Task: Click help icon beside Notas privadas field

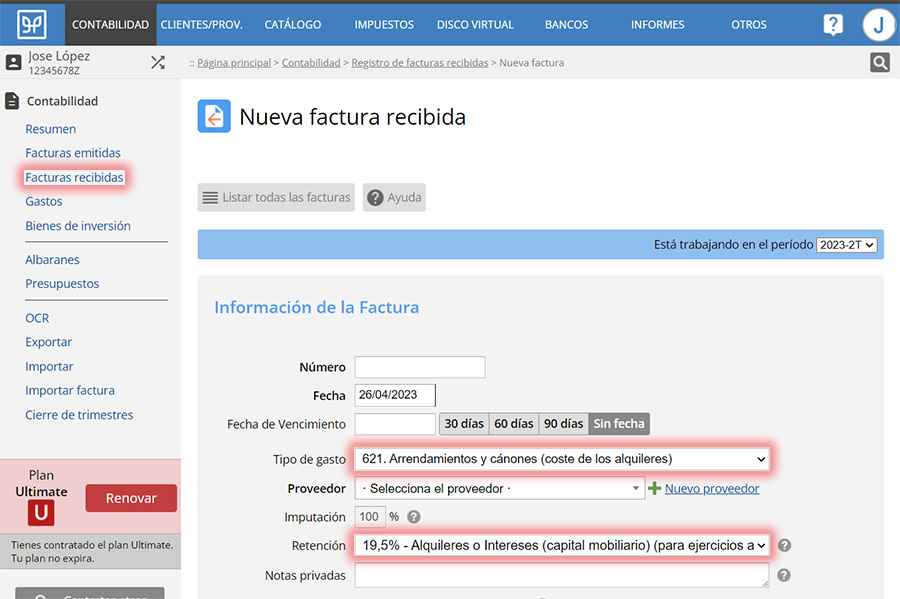Action: click(x=784, y=575)
